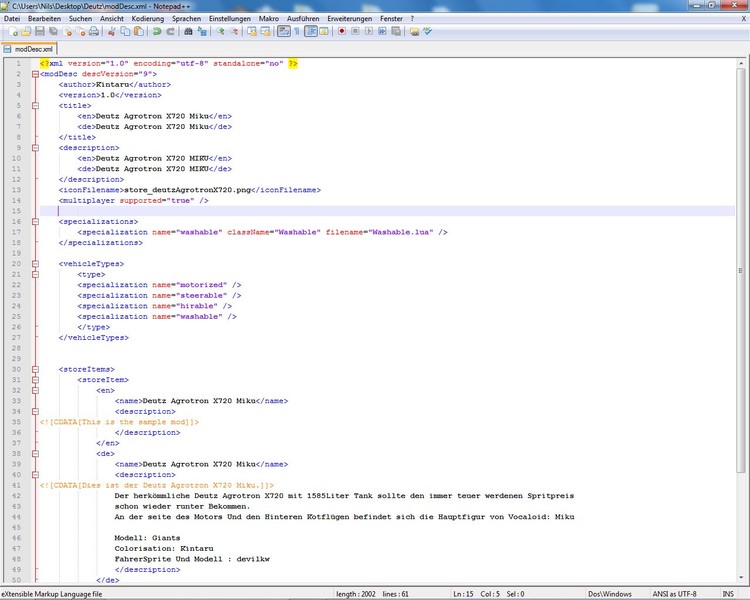Toggle show all characters pilcrow button

coord(297,32)
